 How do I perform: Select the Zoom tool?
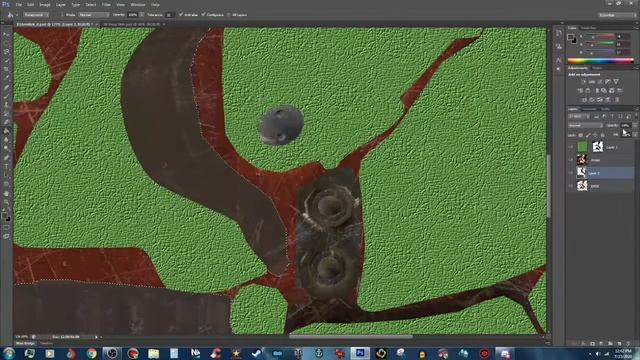[x=6, y=202]
